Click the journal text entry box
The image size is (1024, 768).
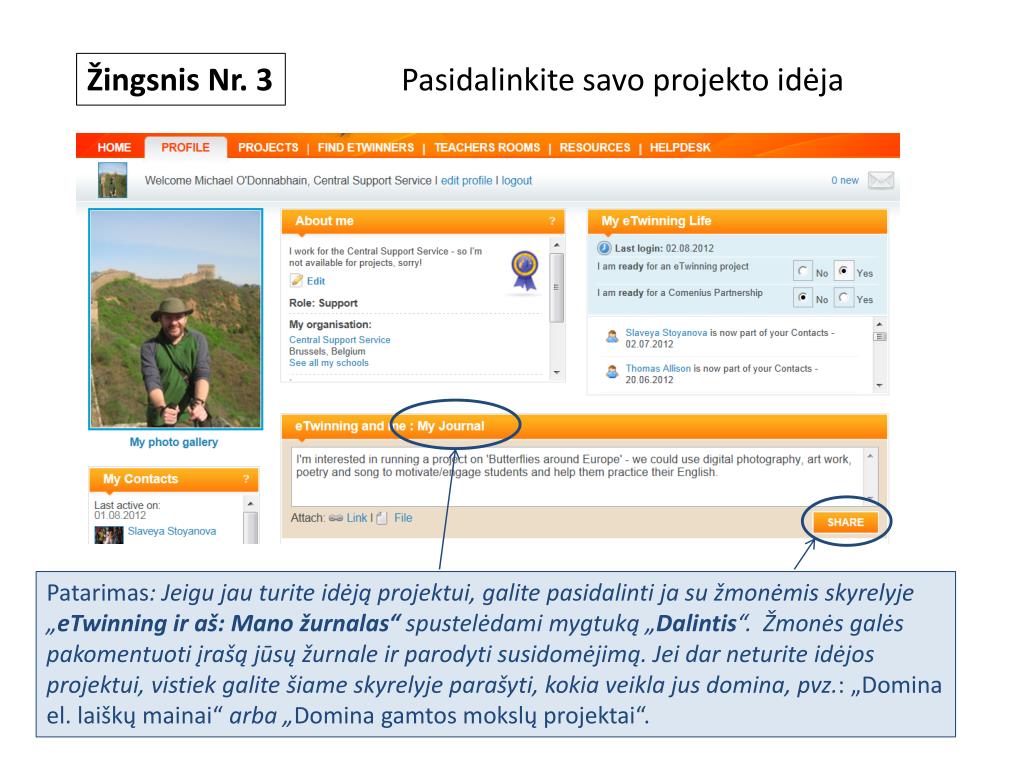[x=578, y=476]
